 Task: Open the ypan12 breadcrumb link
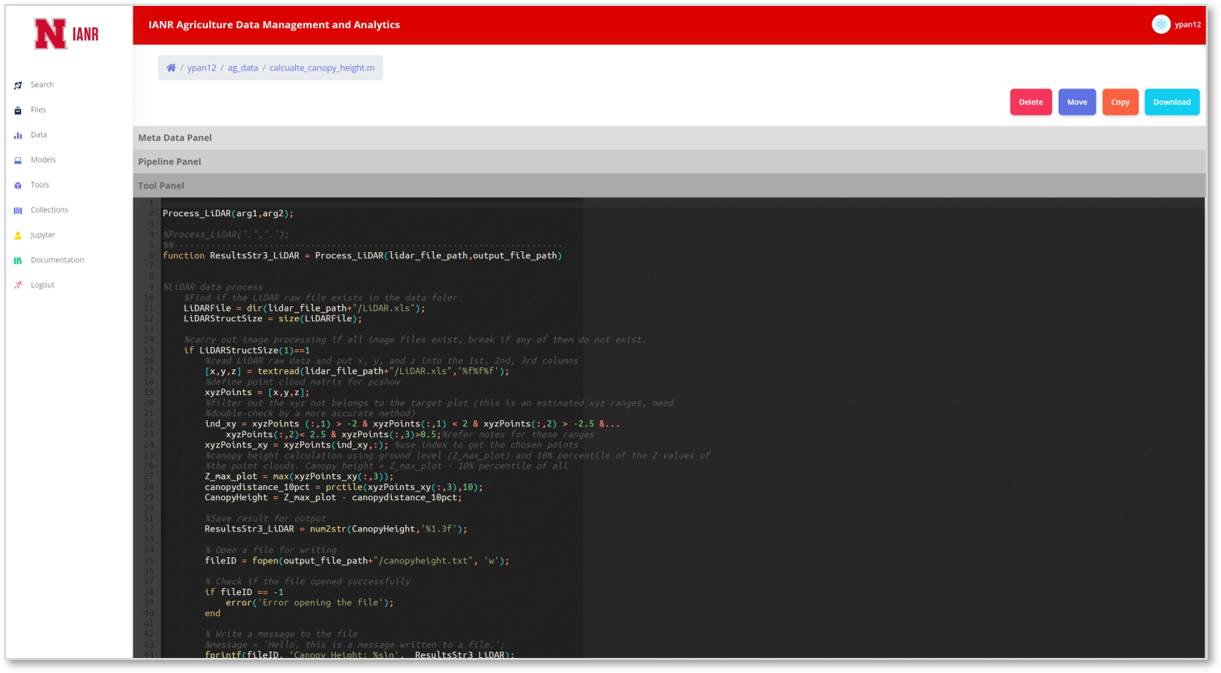coord(201,68)
